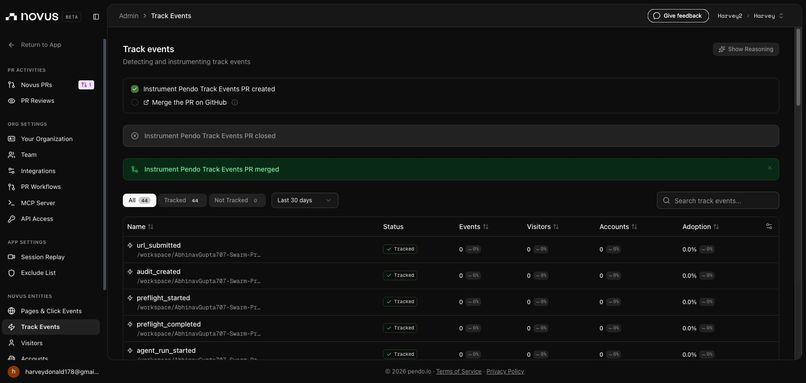Dismiss the PR merged green banner
The image size is (806, 383).
[x=770, y=168]
